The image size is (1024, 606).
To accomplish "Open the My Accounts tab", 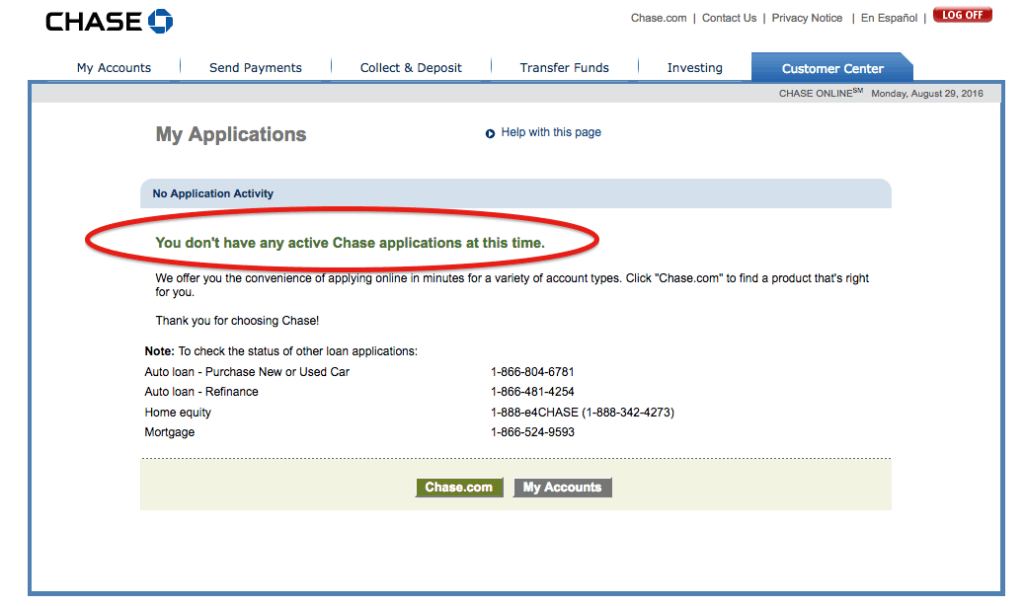I will click(x=114, y=67).
